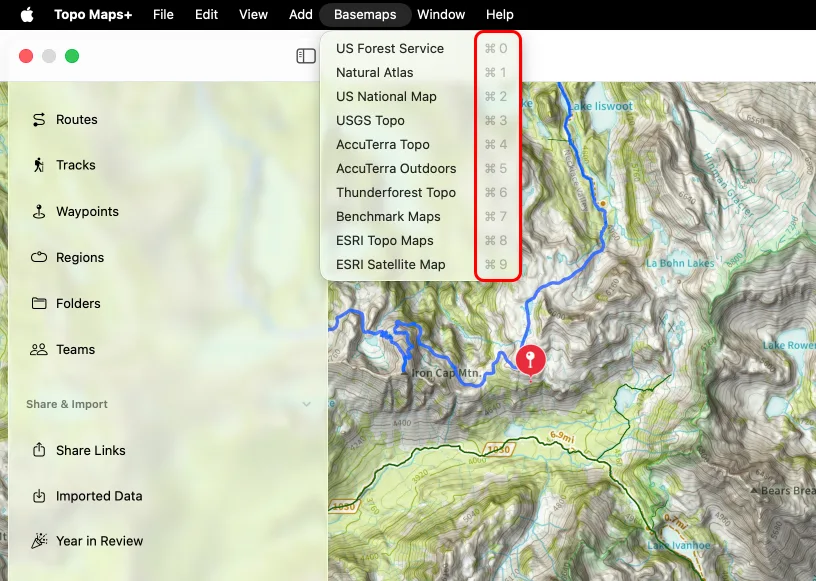Open the Regions sidebar label

point(80,257)
